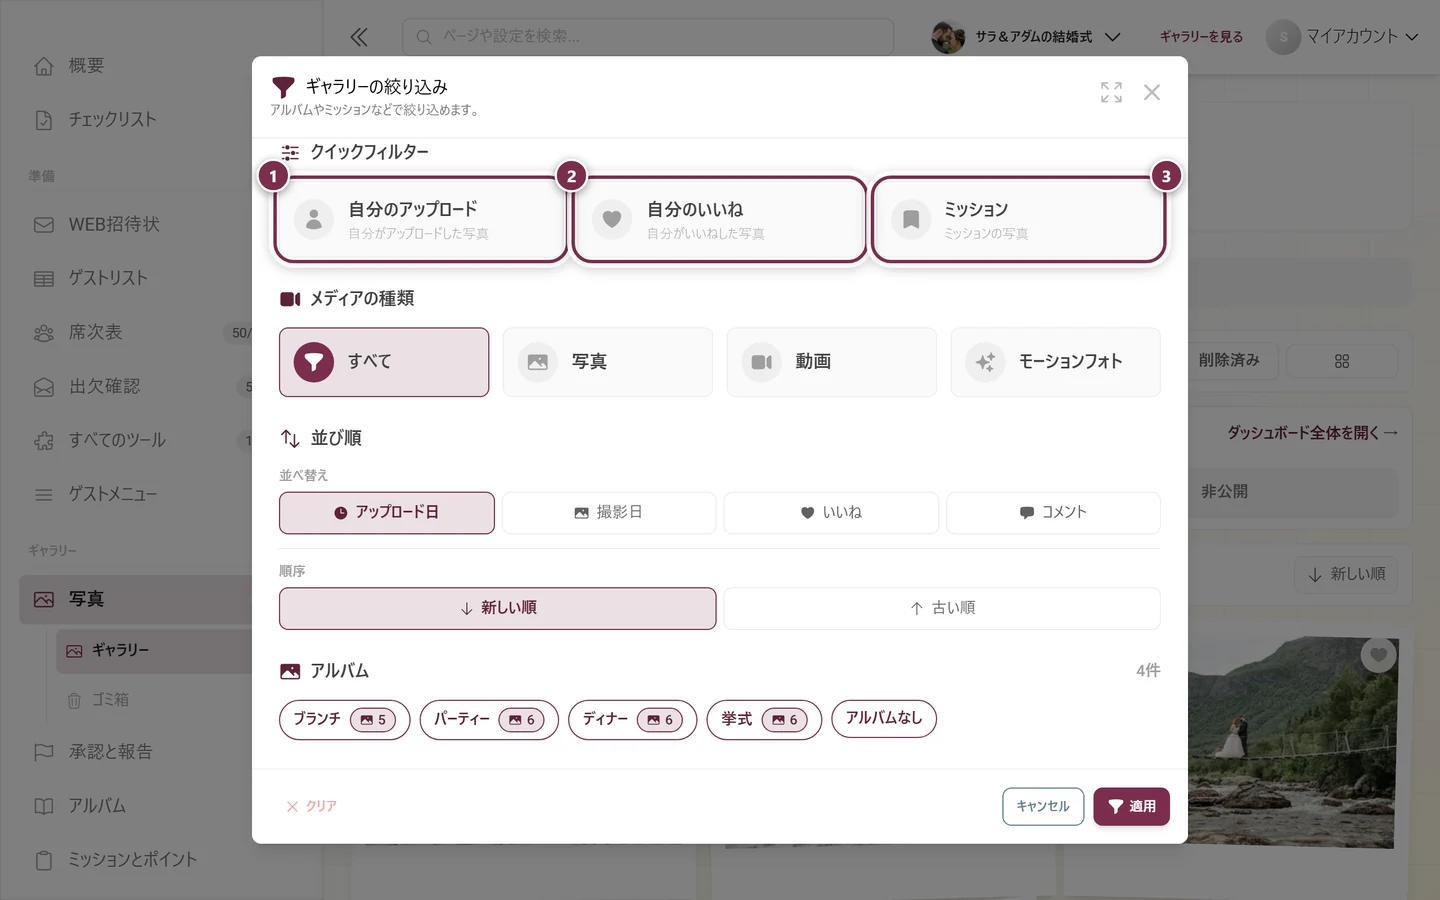Click clipboard icon beside ミッションとポイント
The width and height of the screenshot is (1440, 900).
point(44,860)
